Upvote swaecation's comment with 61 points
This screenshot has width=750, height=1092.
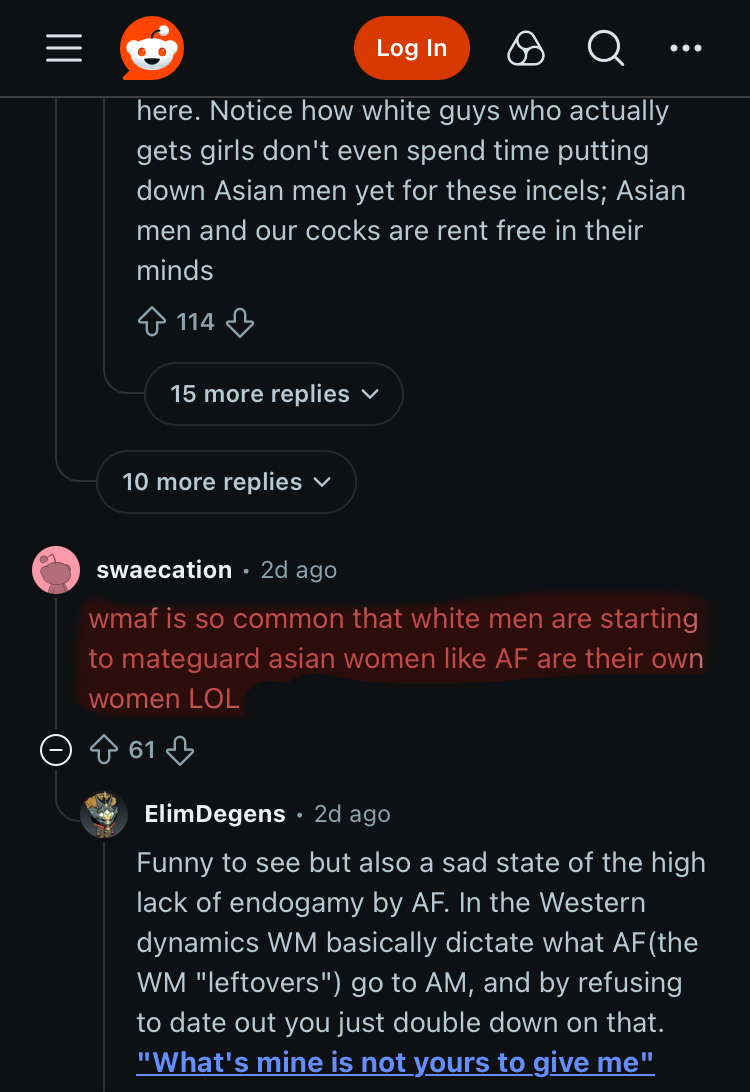104,750
